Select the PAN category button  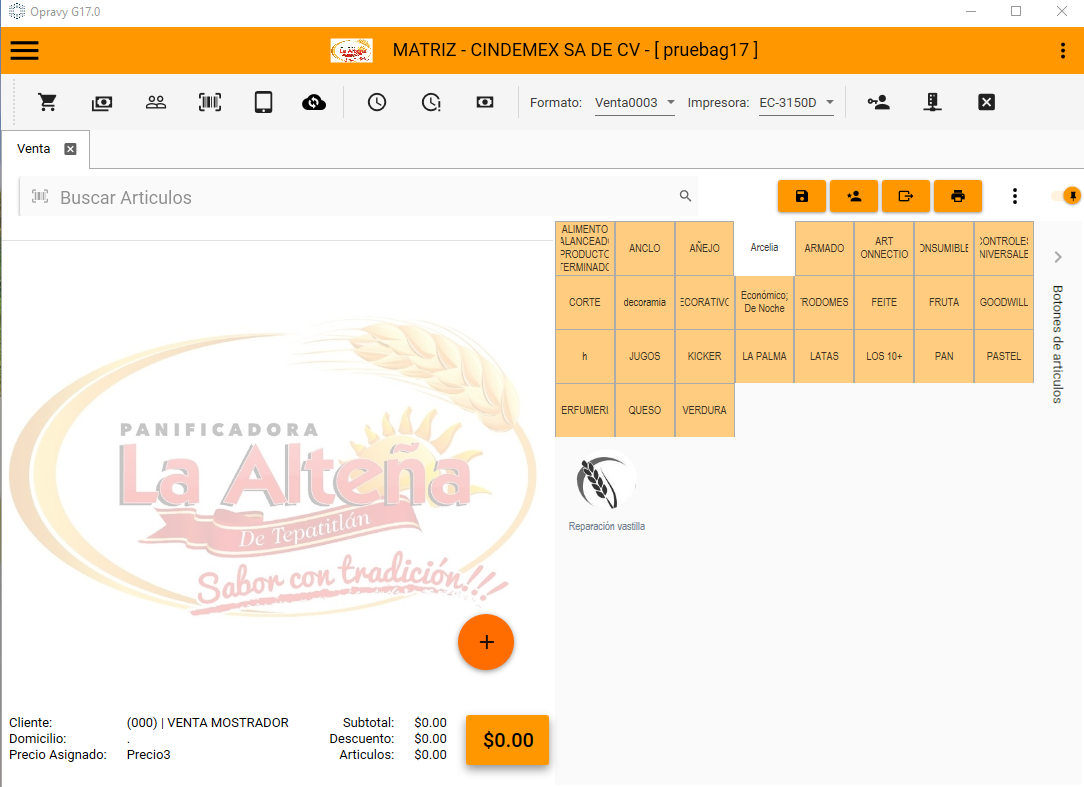pos(944,356)
